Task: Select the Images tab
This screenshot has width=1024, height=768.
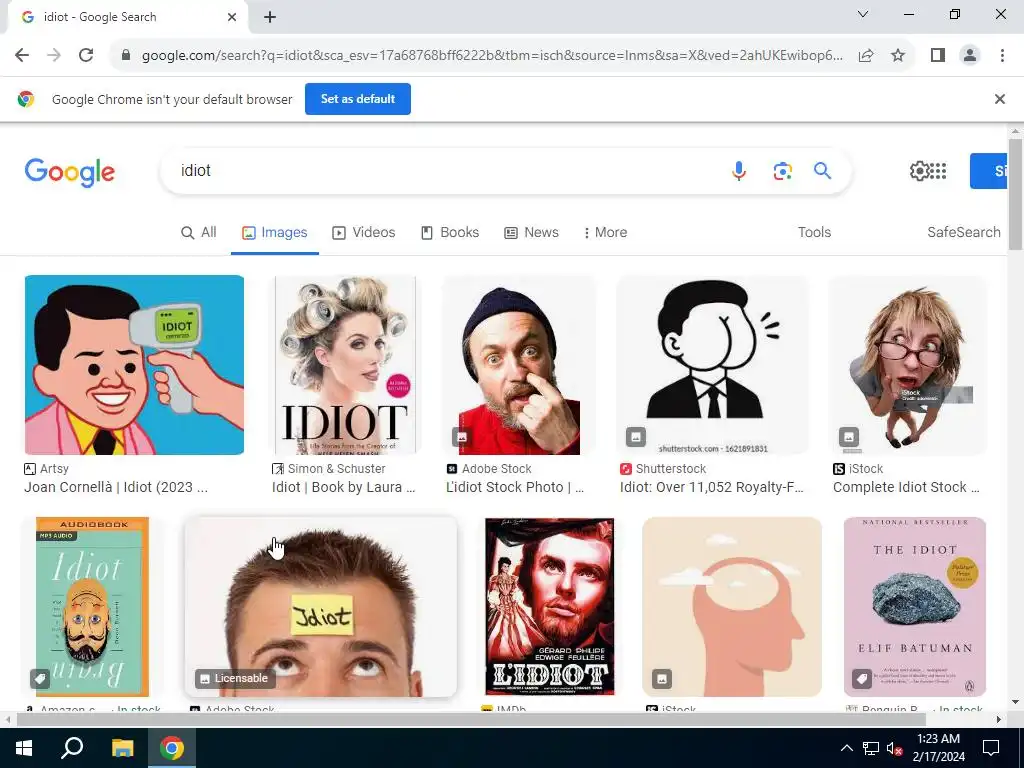Action: click(x=274, y=232)
